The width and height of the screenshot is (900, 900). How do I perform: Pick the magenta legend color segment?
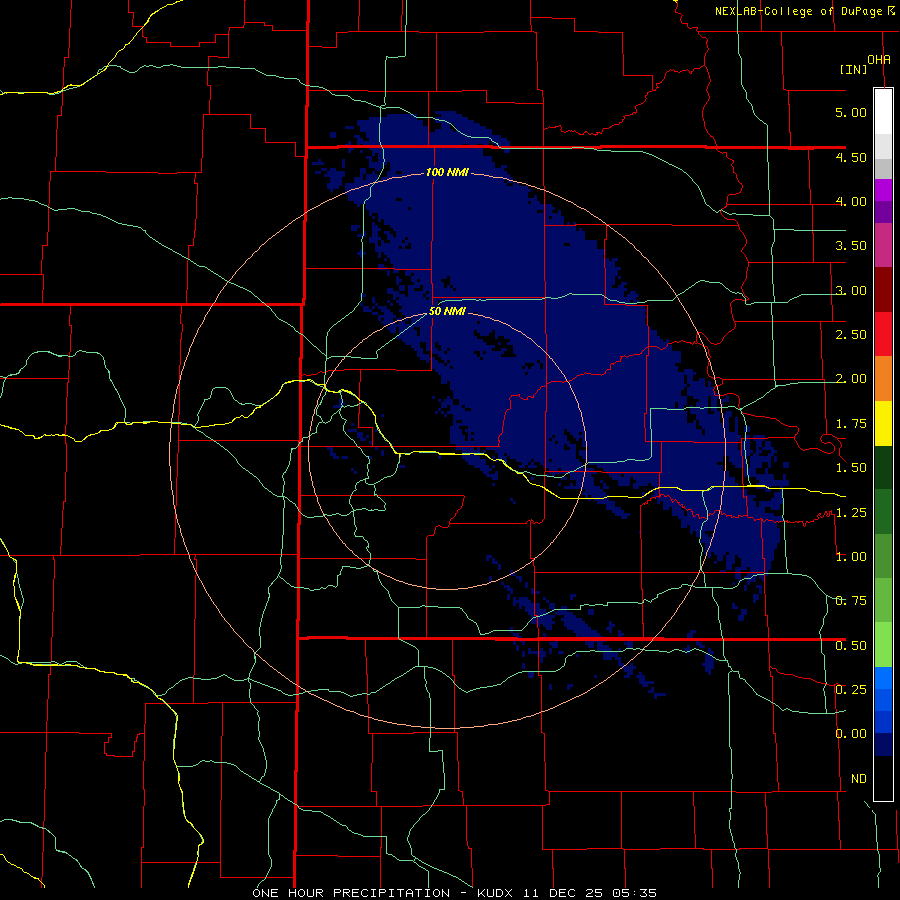point(883,190)
